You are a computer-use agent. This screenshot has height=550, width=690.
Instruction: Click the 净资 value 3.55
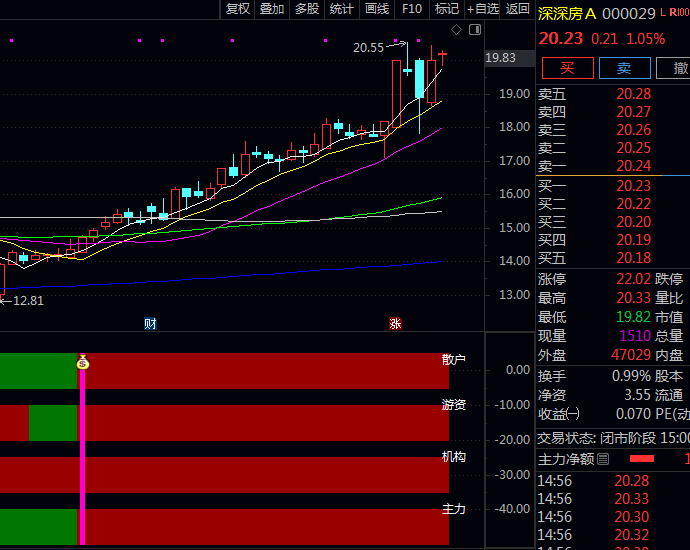637,395
